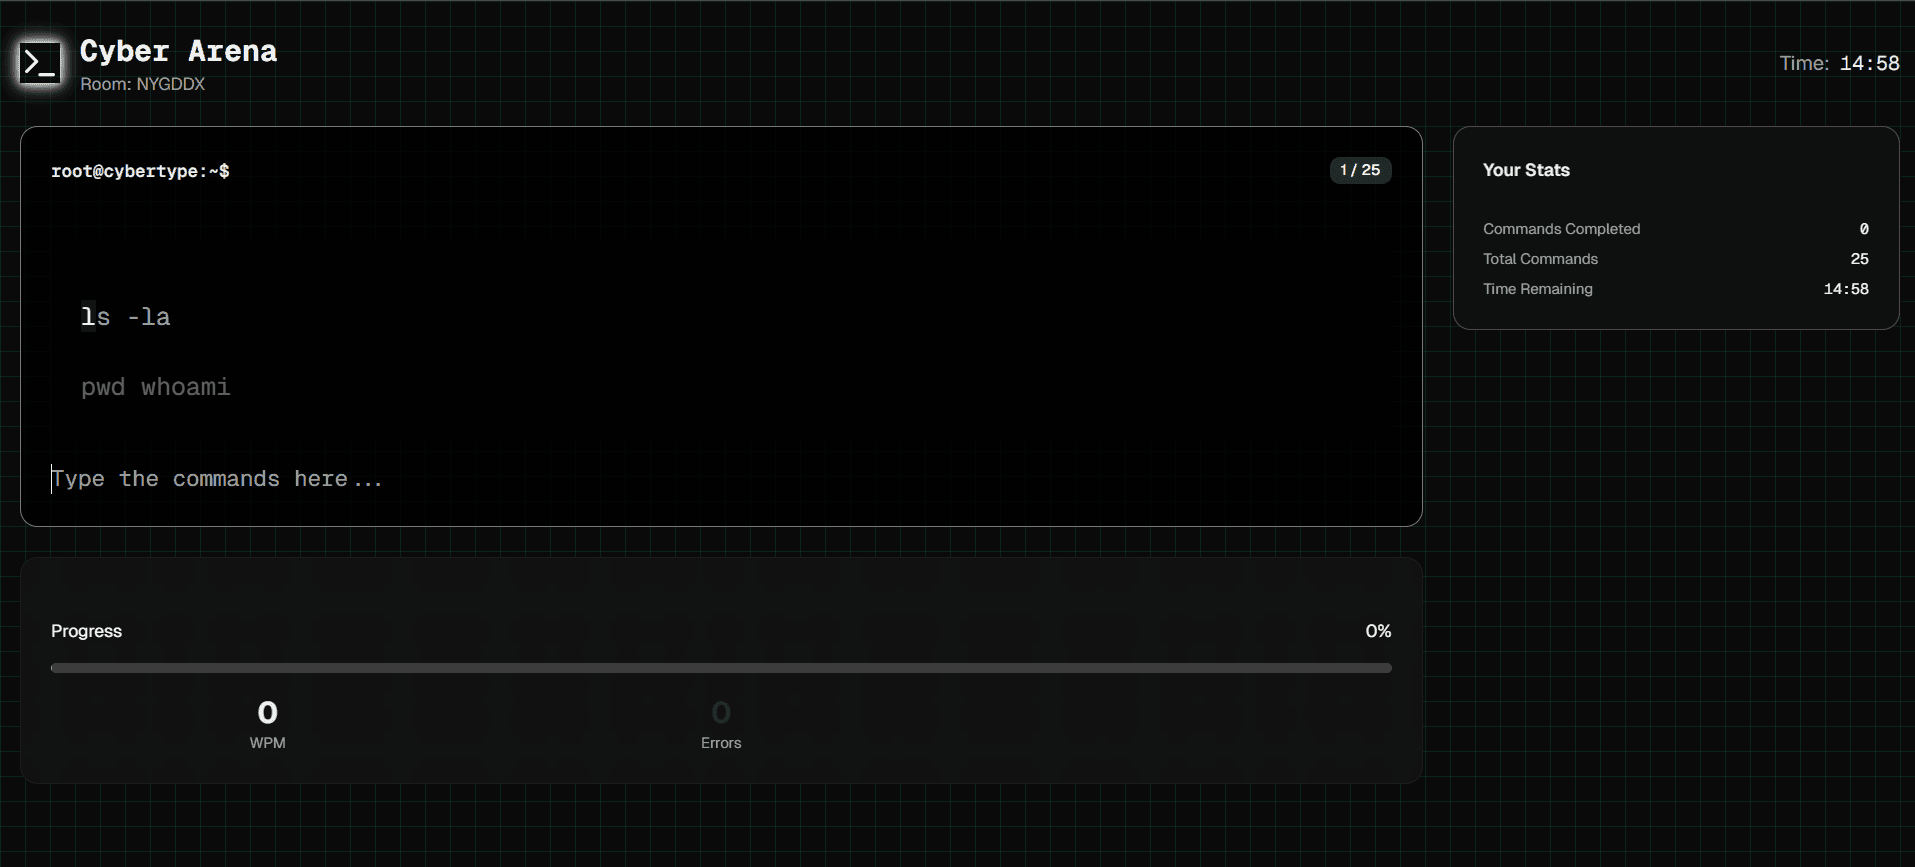
Task: Click the current command 'ls -la'
Action: pyautogui.click(x=126, y=317)
